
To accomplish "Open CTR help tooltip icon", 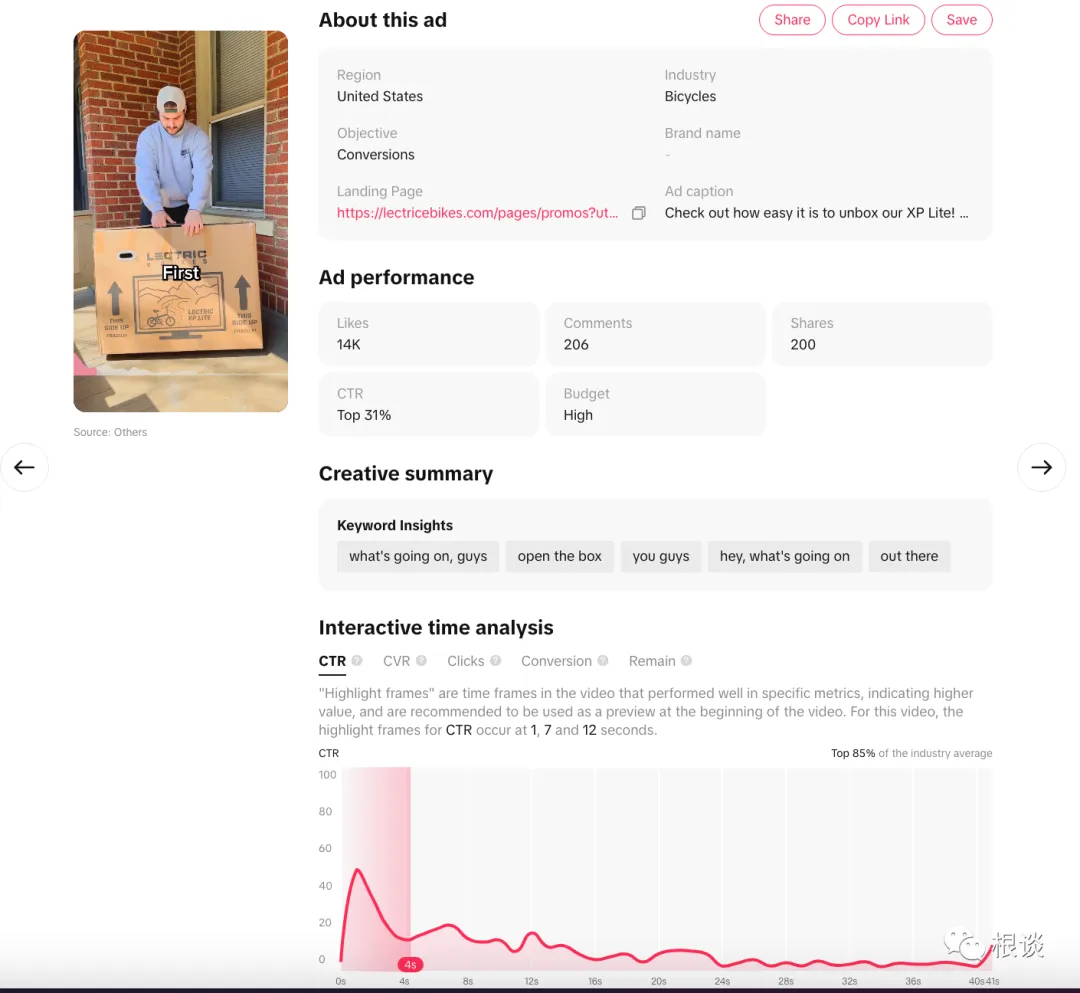I will tap(357, 660).
